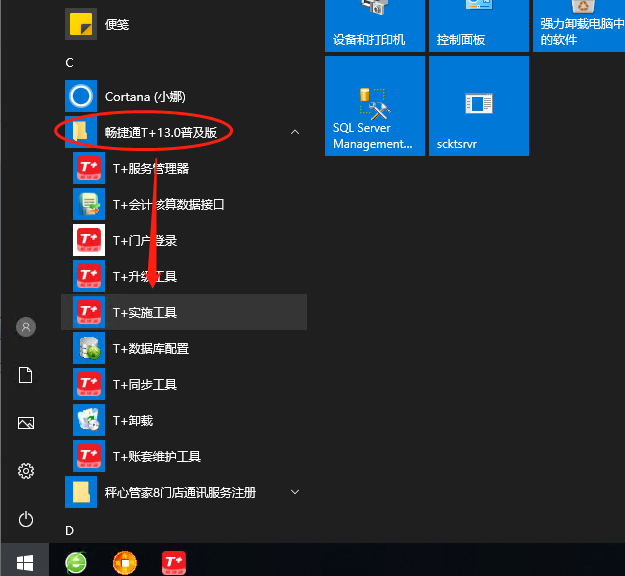Click the T+服务管理器 label

click(x=151, y=169)
